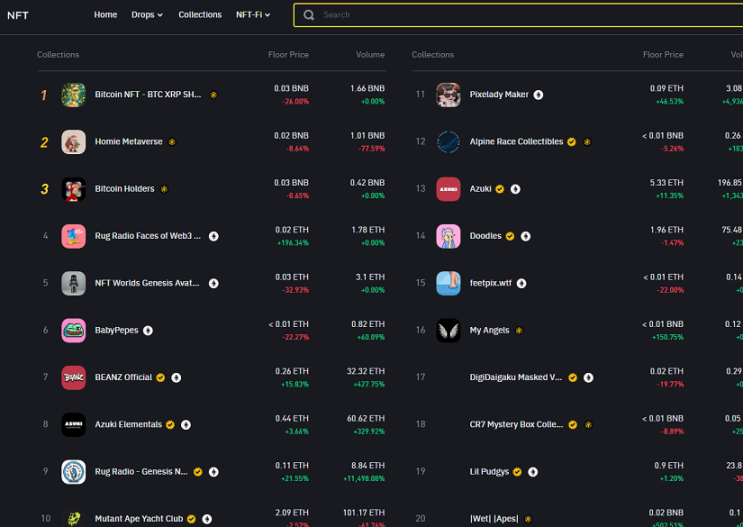Click My Angels wings avatar icon
Viewport: 743px width, 527px height.
[448, 330]
